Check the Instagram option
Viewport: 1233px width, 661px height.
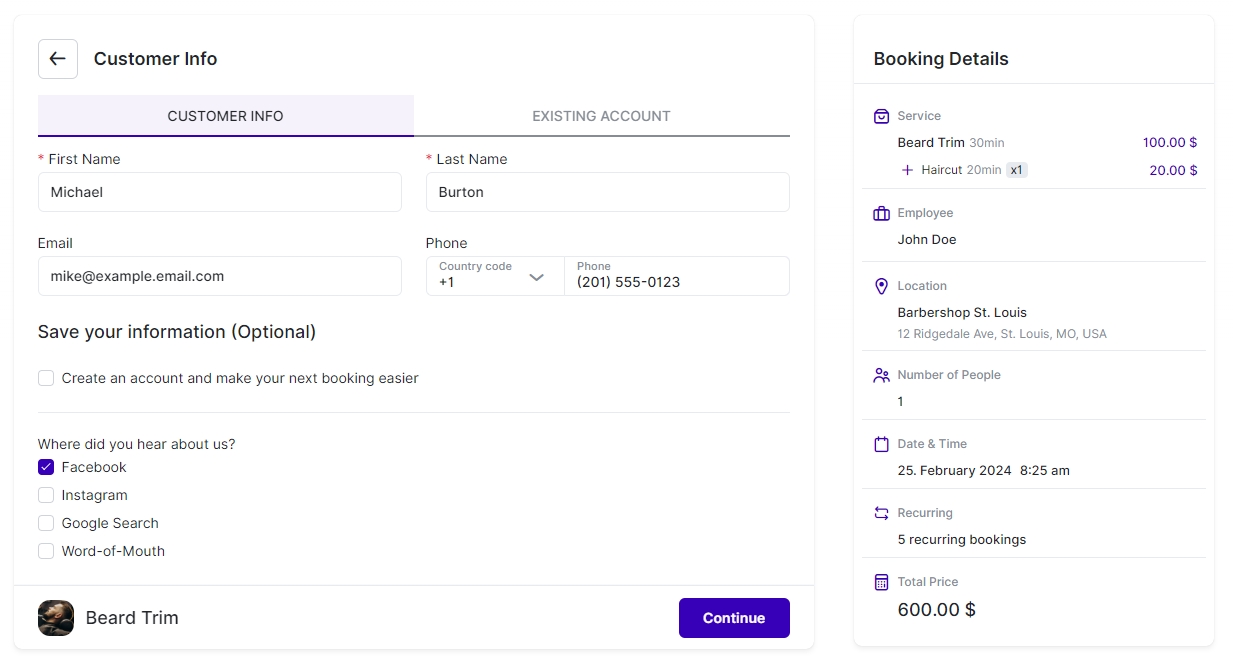coord(46,495)
